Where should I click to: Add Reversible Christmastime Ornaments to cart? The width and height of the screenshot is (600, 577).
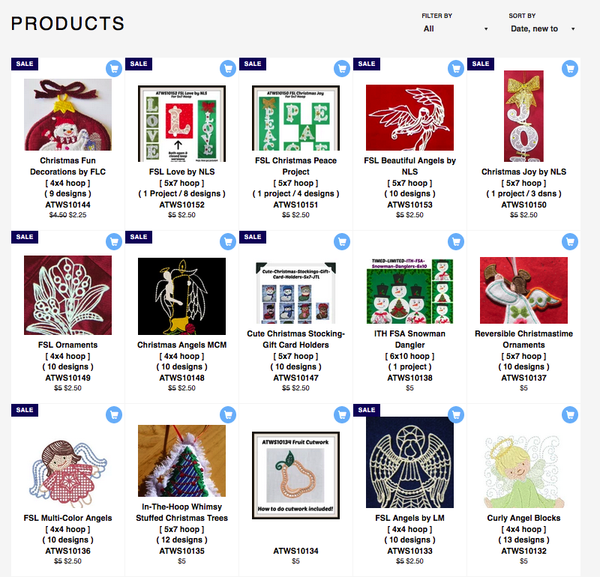click(x=570, y=242)
